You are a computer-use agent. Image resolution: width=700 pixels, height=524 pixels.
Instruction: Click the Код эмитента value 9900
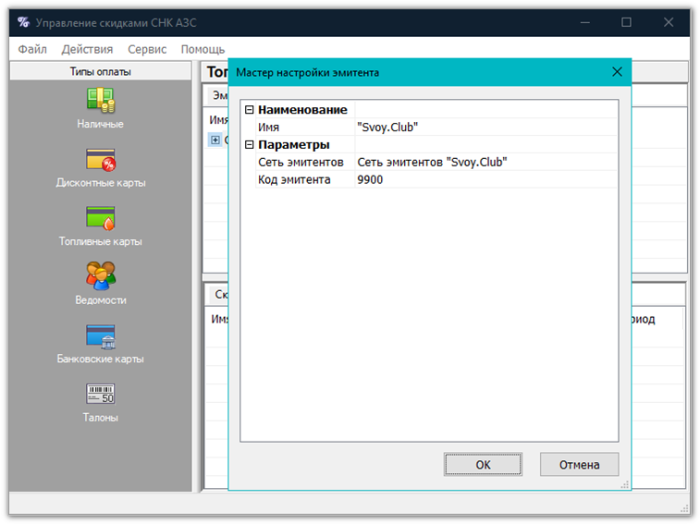[x=488, y=180]
